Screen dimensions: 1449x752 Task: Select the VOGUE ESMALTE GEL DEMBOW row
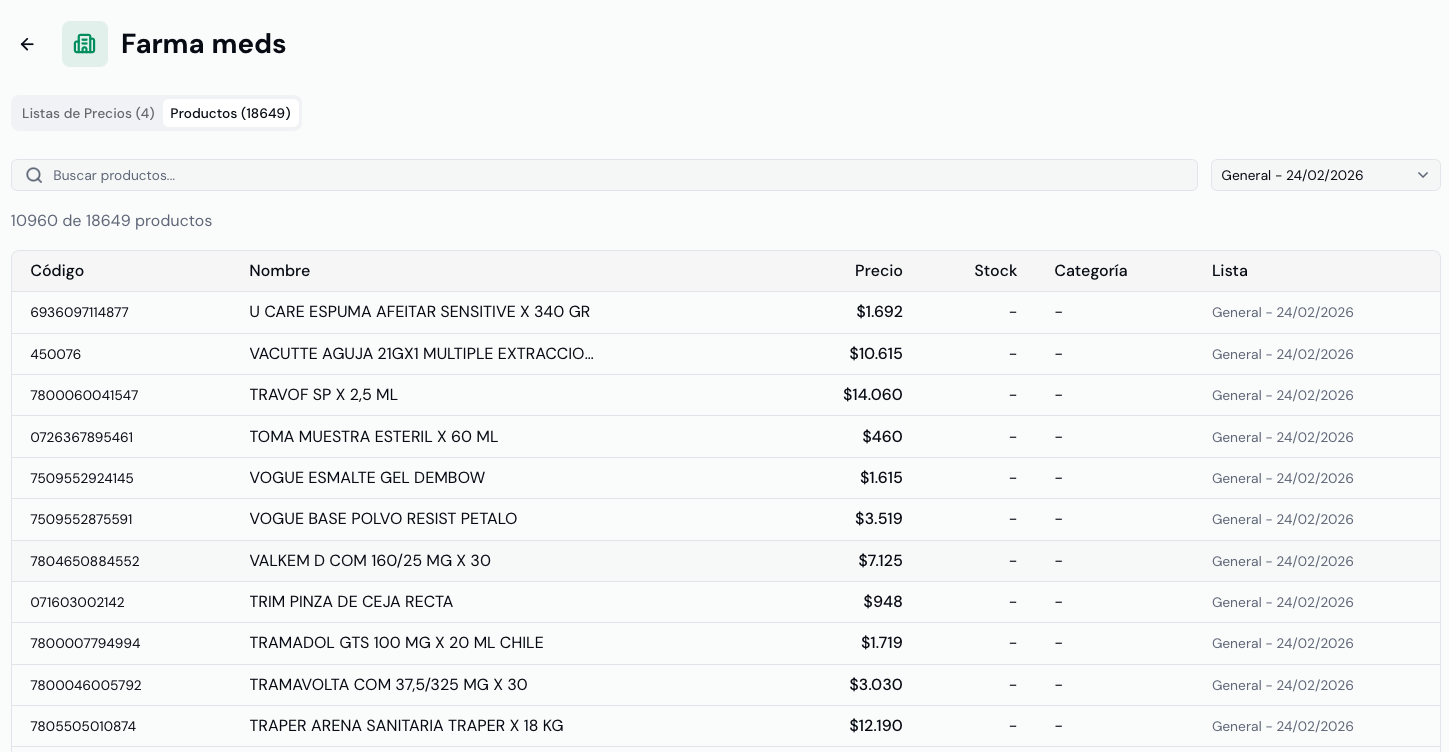click(x=367, y=478)
